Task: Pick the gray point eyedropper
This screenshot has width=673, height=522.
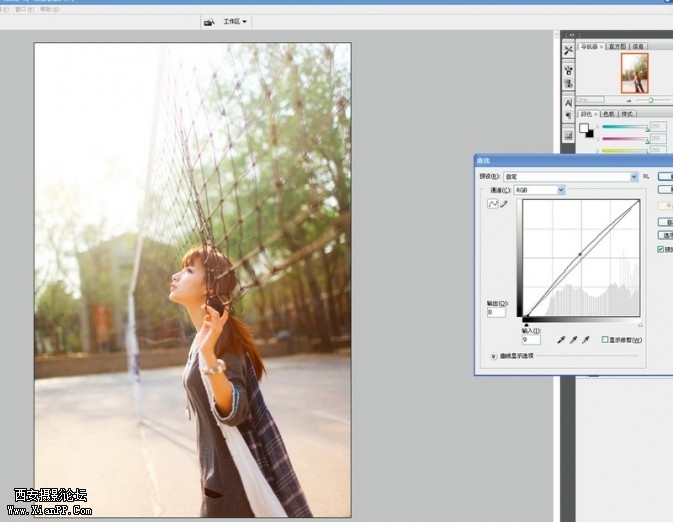Action: (573, 340)
